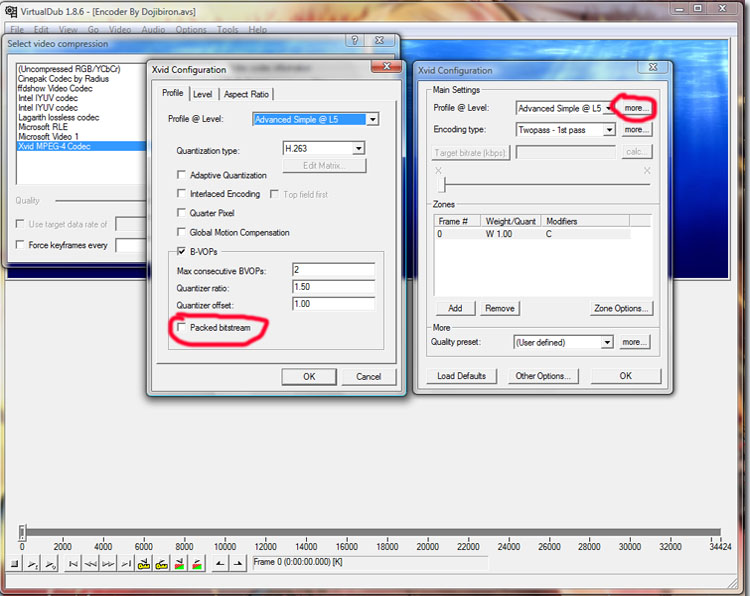Click the Load Defaults button
The width and height of the screenshot is (750, 596).
[x=461, y=376]
